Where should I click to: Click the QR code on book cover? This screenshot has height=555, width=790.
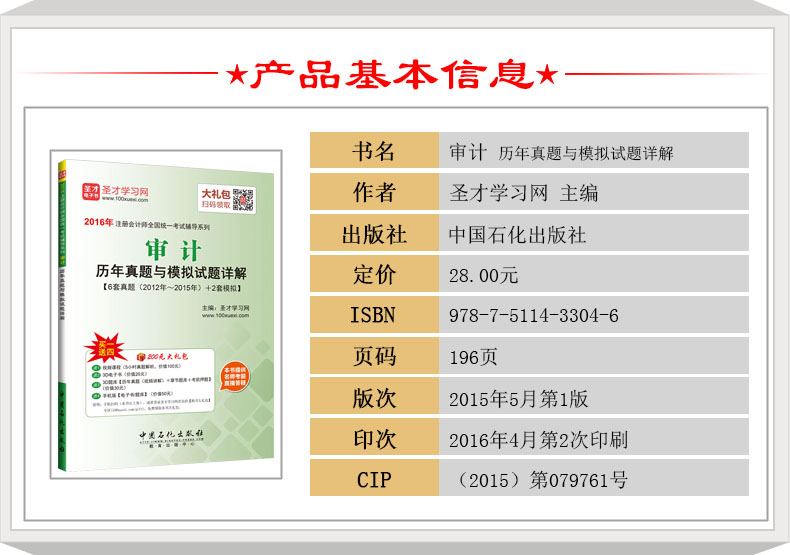[x=243, y=199]
